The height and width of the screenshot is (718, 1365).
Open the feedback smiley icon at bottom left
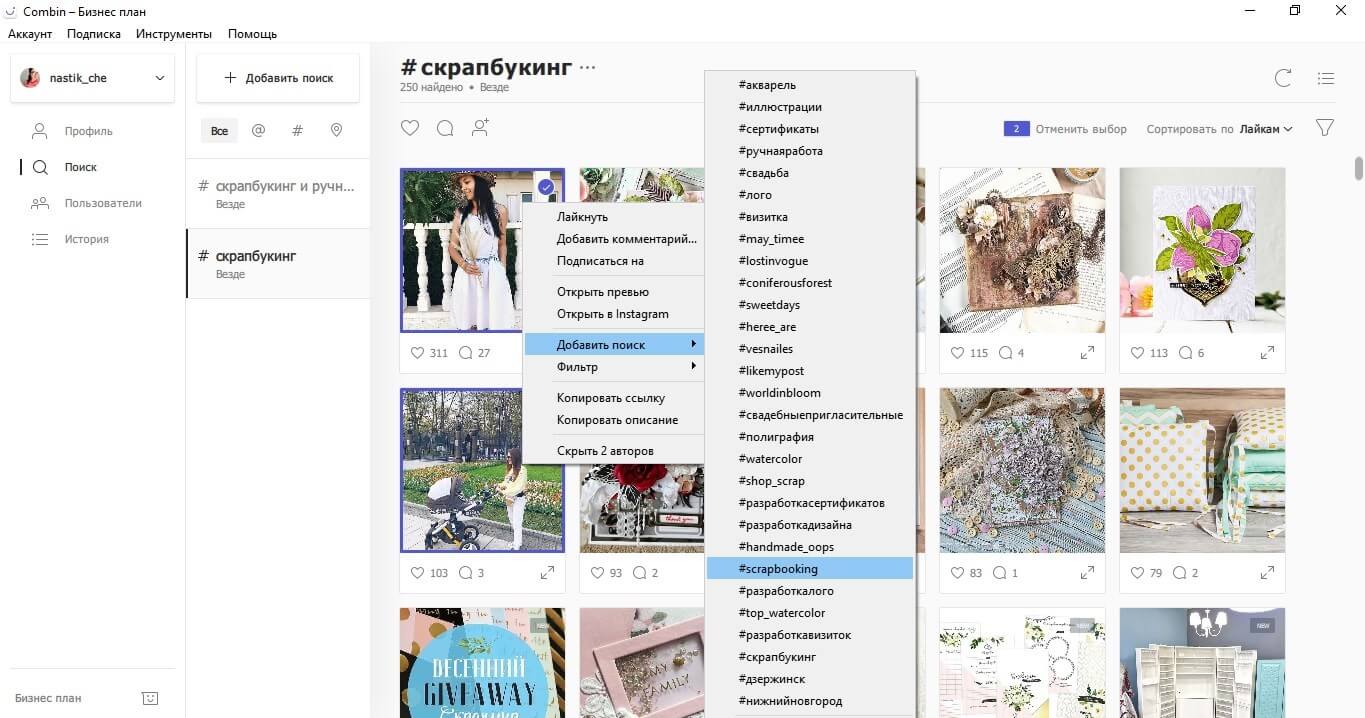point(151,698)
